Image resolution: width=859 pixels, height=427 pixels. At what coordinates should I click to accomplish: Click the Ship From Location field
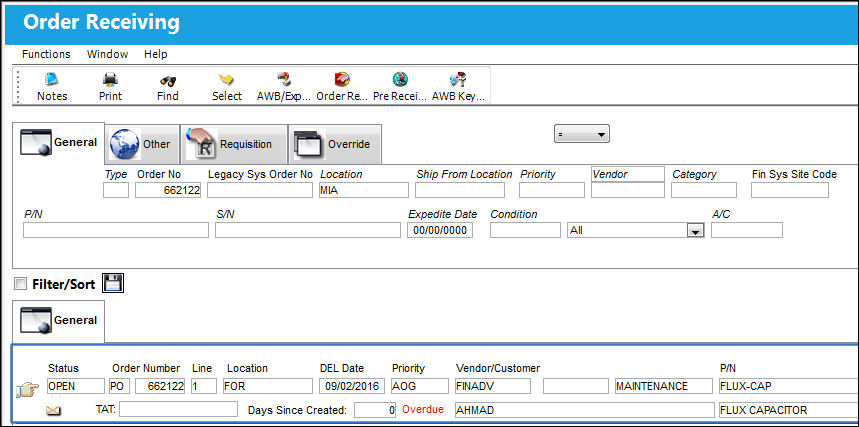pos(460,190)
